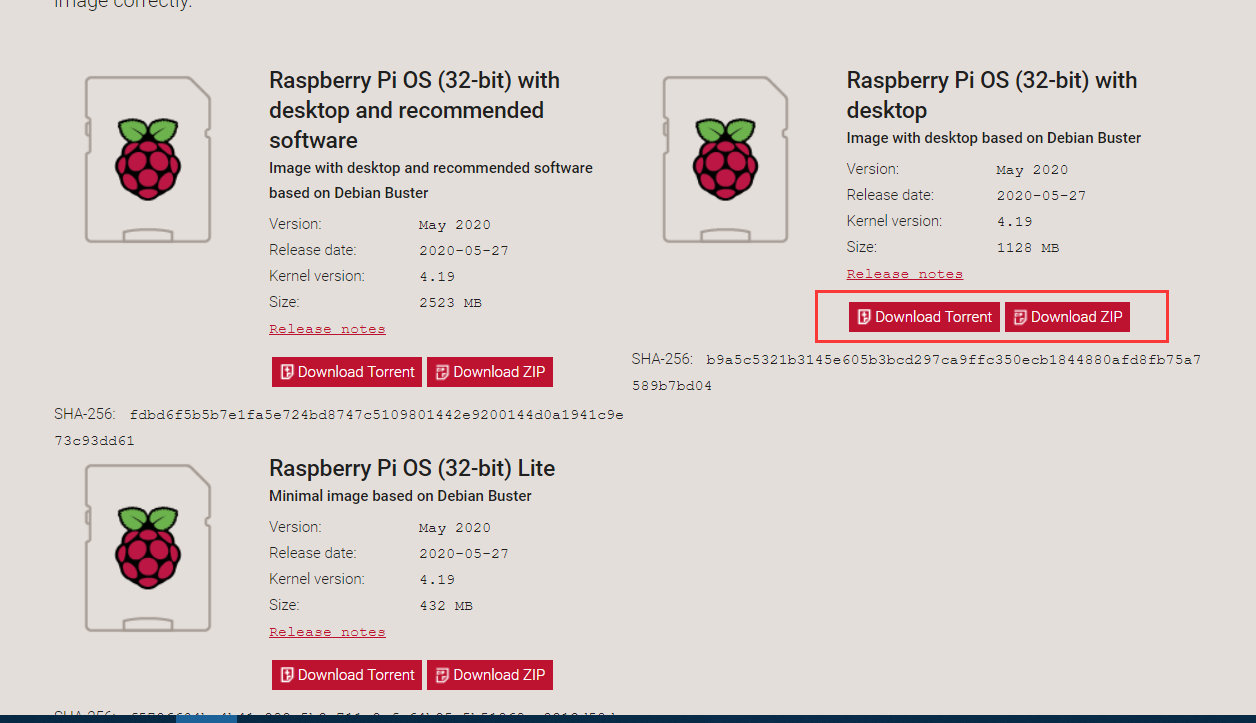Download ZIP for Raspberry Pi OS Lite
Image resolution: width=1256 pixels, height=723 pixels.
(490, 675)
